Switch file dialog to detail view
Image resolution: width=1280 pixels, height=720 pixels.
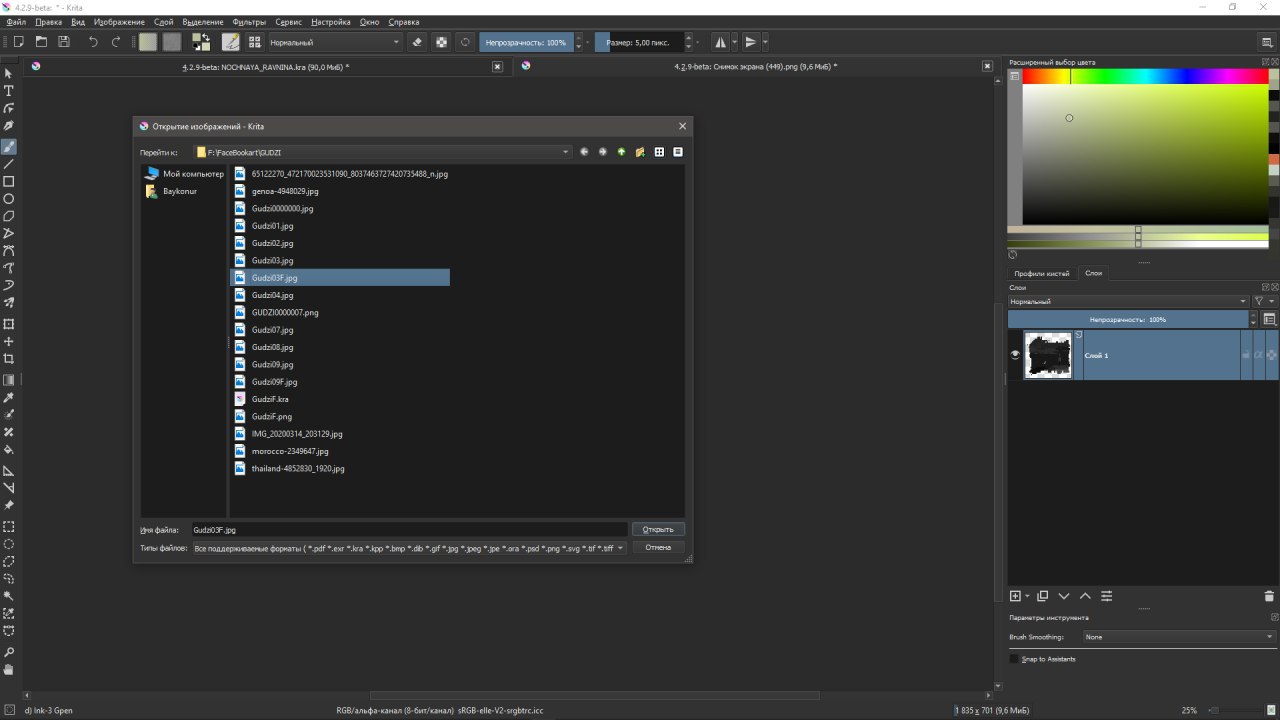click(x=678, y=152)
